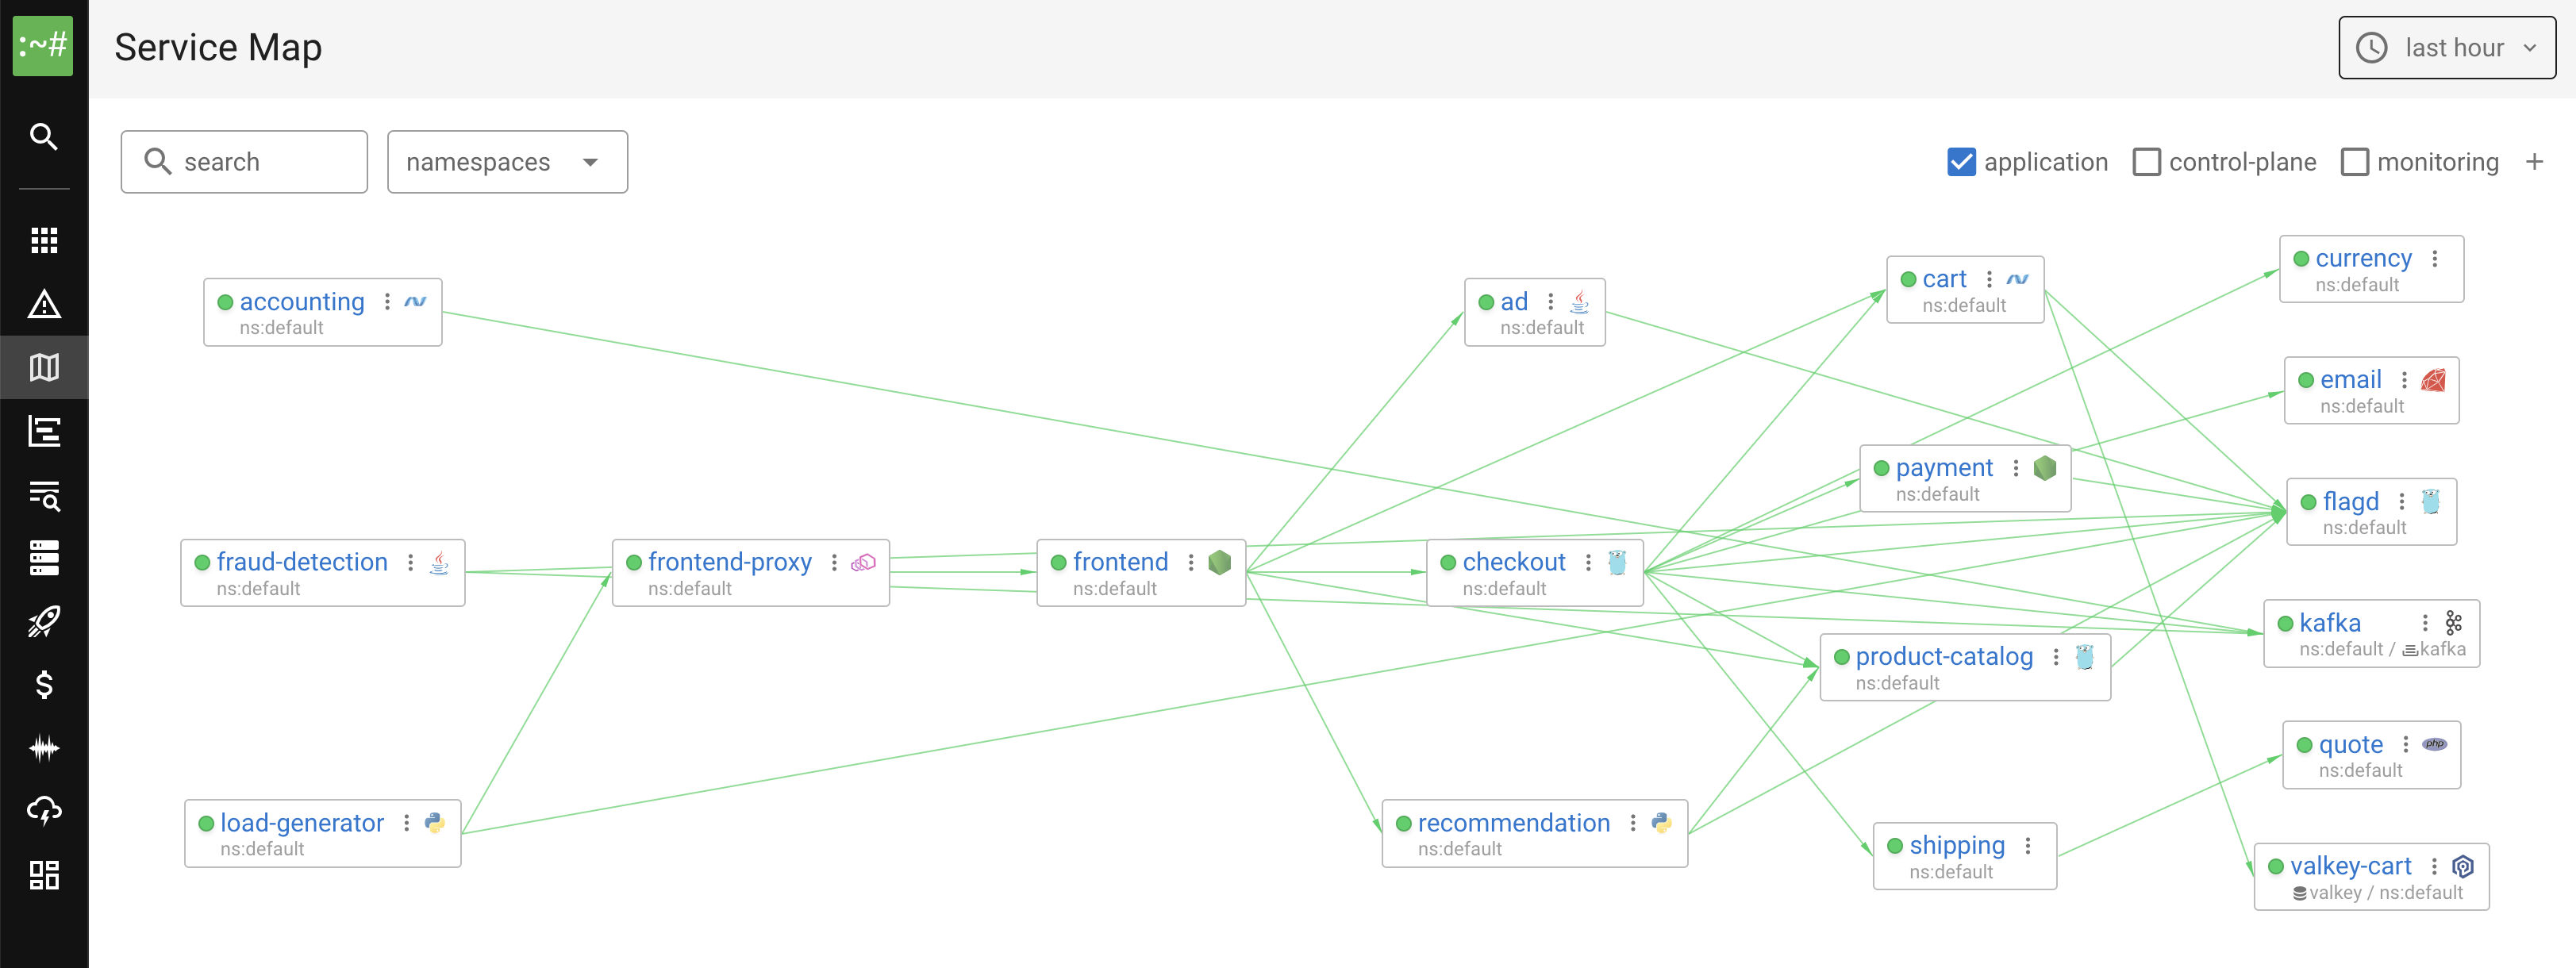Click inside the search input field
The width and height of the screenshot is (2576, 968).
[250, 161]
